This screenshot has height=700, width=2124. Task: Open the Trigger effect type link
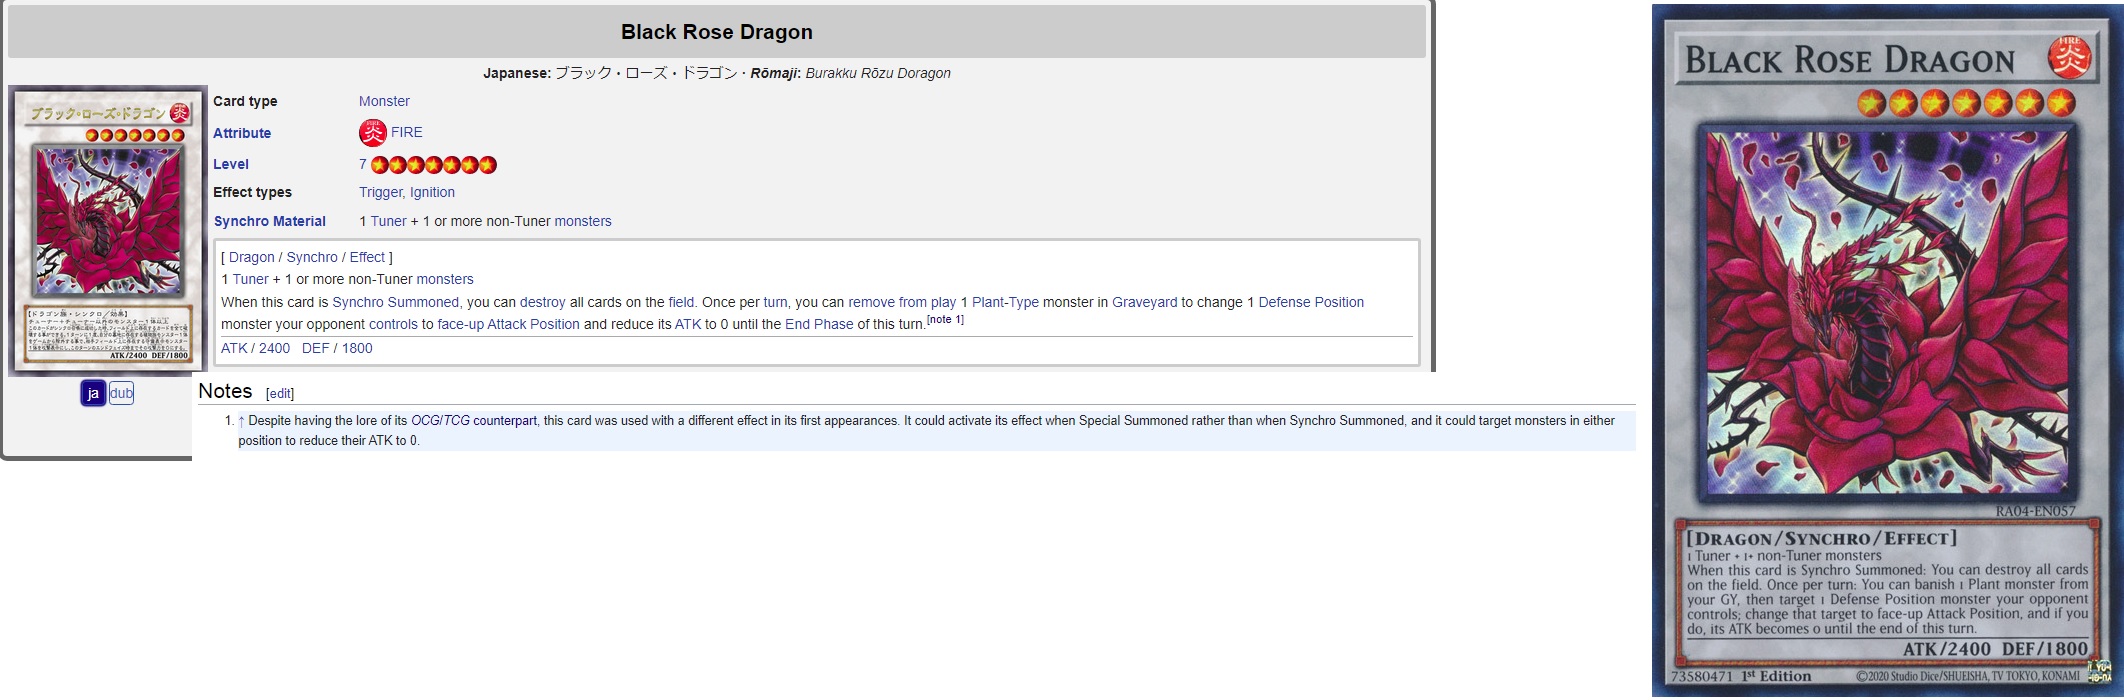point(380,192)
